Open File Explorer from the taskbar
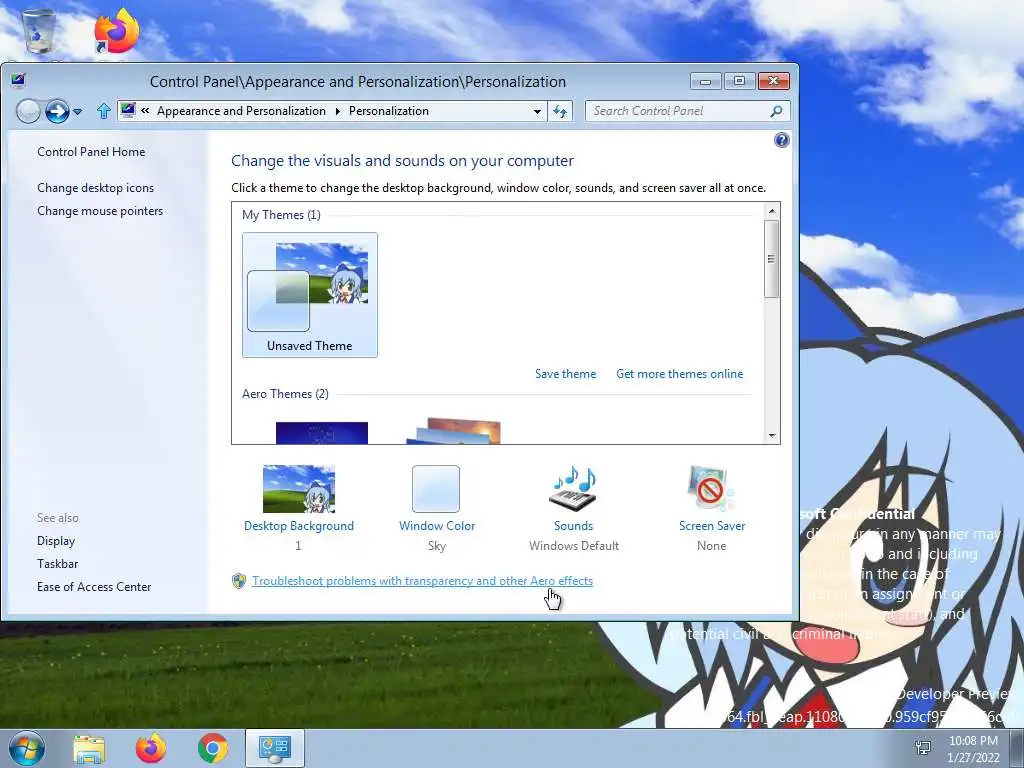The height and width of the screenshot is (768, 1024). point(89,749)
